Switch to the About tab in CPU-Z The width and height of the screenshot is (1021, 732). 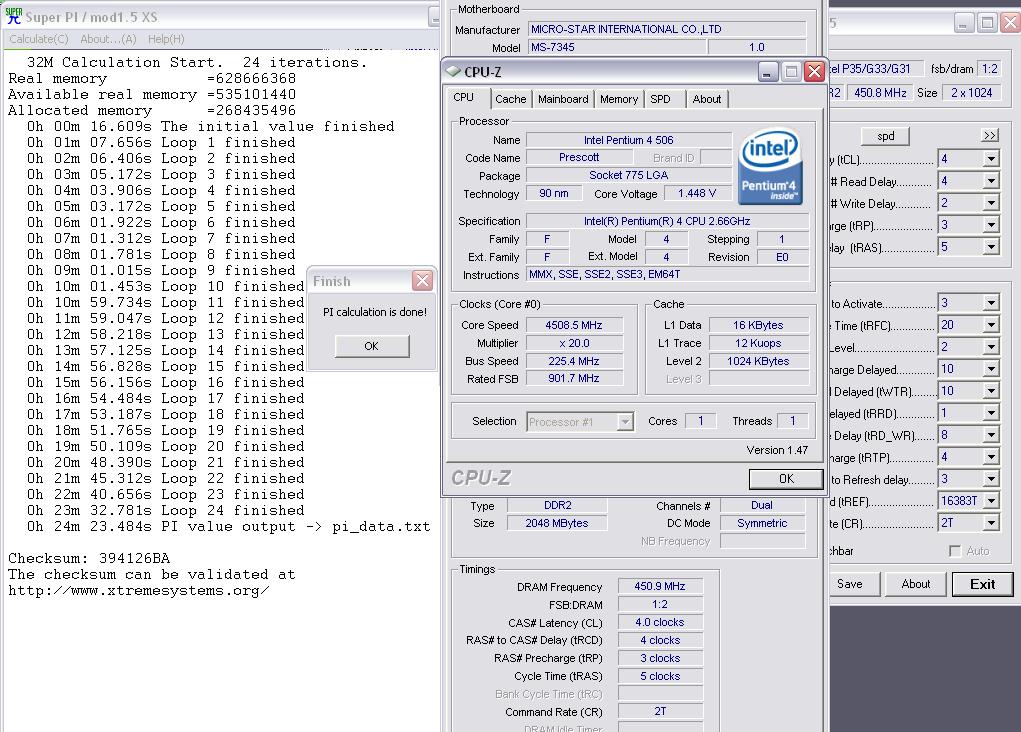click(706, 99)
